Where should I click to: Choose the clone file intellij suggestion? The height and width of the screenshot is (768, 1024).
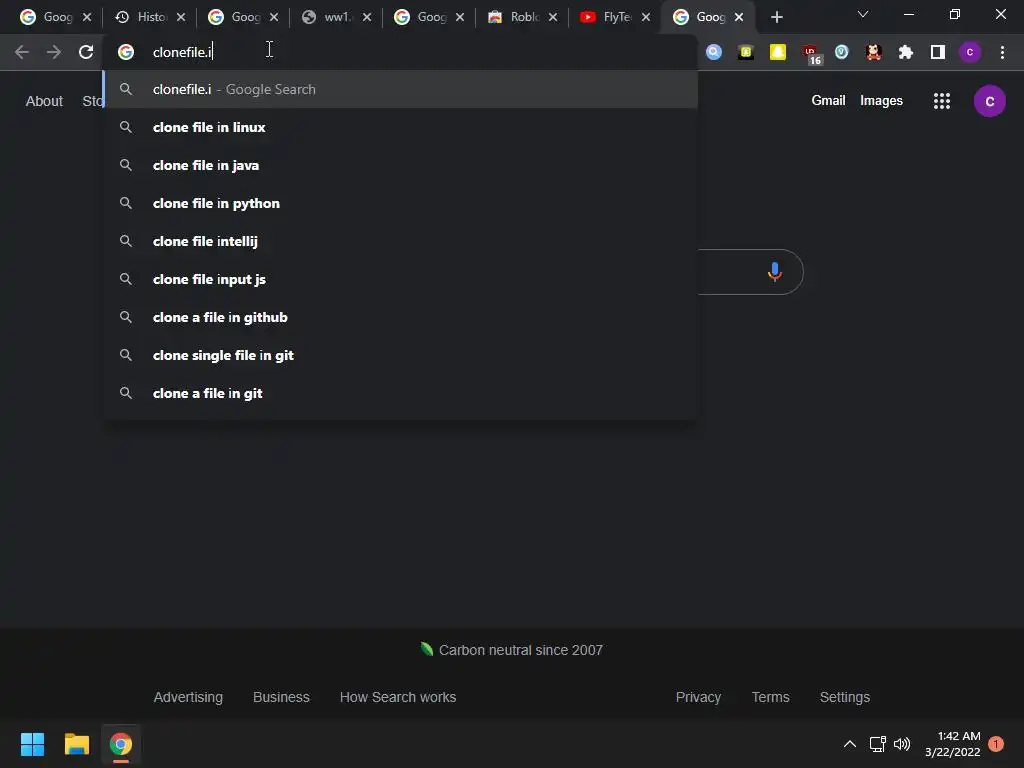(400, 241)
